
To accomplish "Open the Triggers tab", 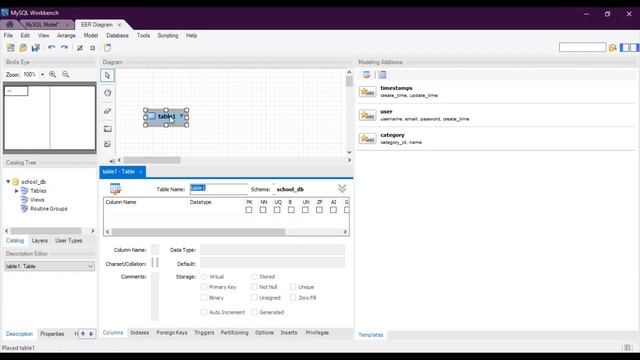I will (x=204, y=333).
